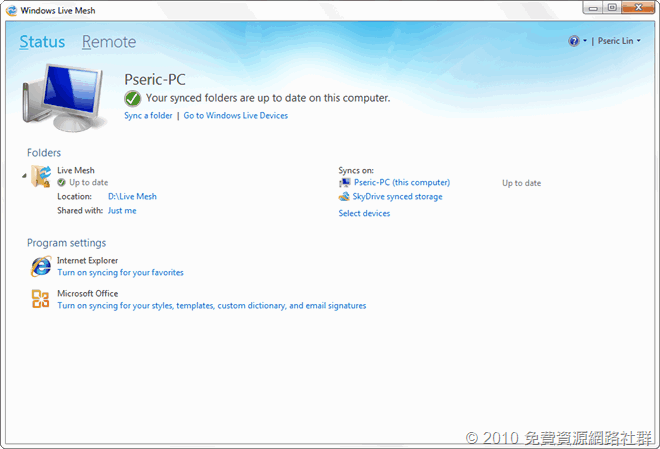The height and width of the screenshot is (449, 660).
Task: Switch to the Remote tab
Action: (109, 42)
